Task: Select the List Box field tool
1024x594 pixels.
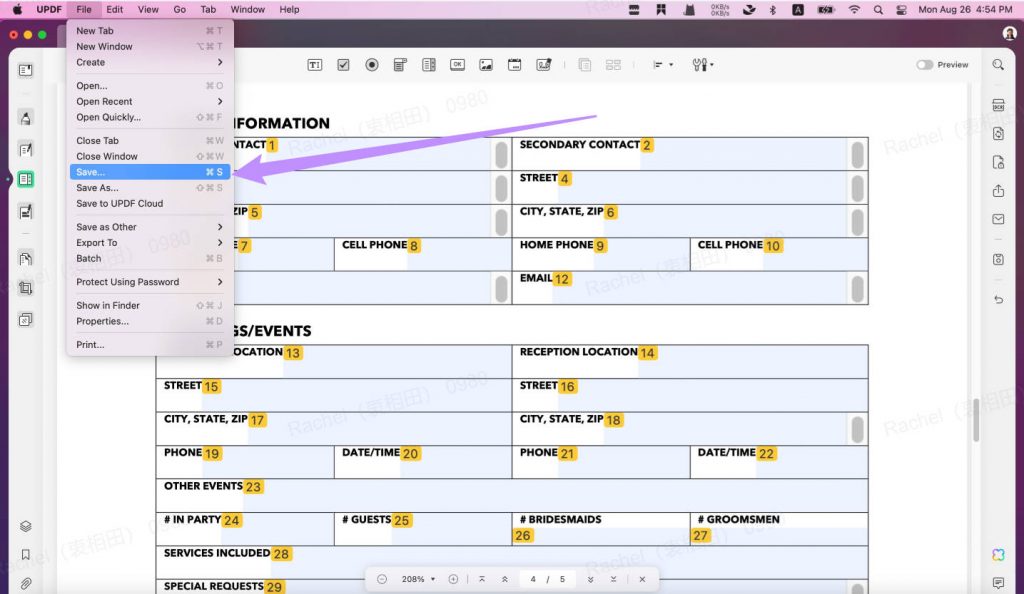Action: 429,64
